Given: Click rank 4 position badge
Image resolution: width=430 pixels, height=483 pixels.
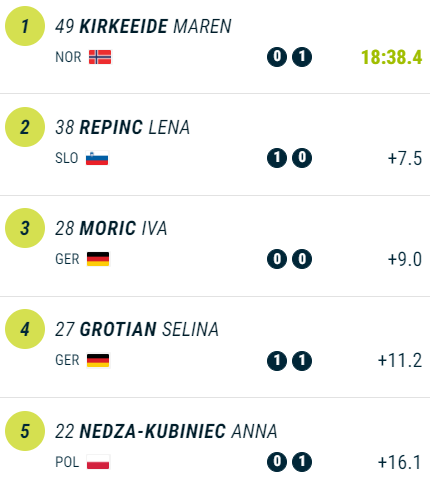Looking at the screenshot, I should pos(25,329).
